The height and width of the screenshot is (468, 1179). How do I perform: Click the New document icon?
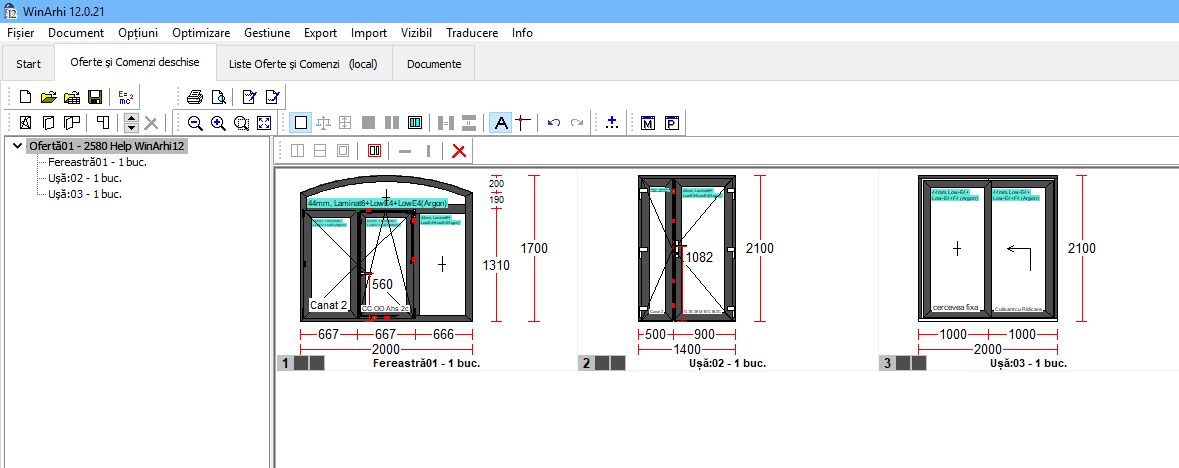point(26,97)
